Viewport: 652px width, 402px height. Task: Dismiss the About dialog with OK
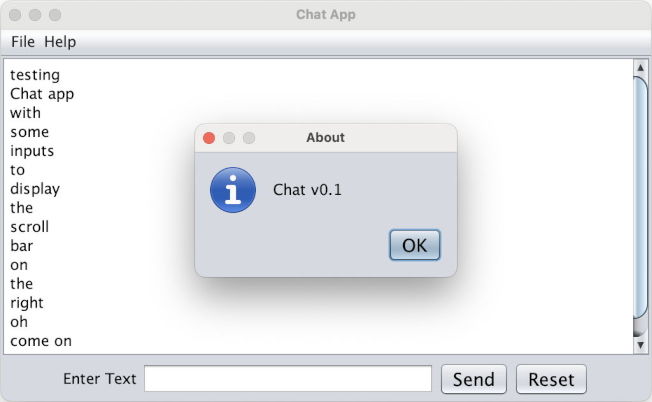tap(415, 245)
